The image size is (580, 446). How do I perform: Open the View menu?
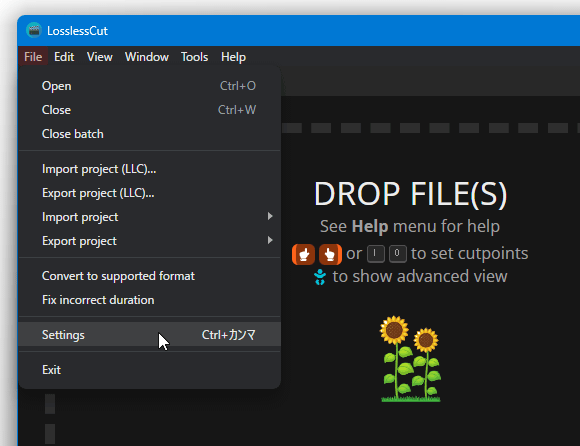coord(100,57)
